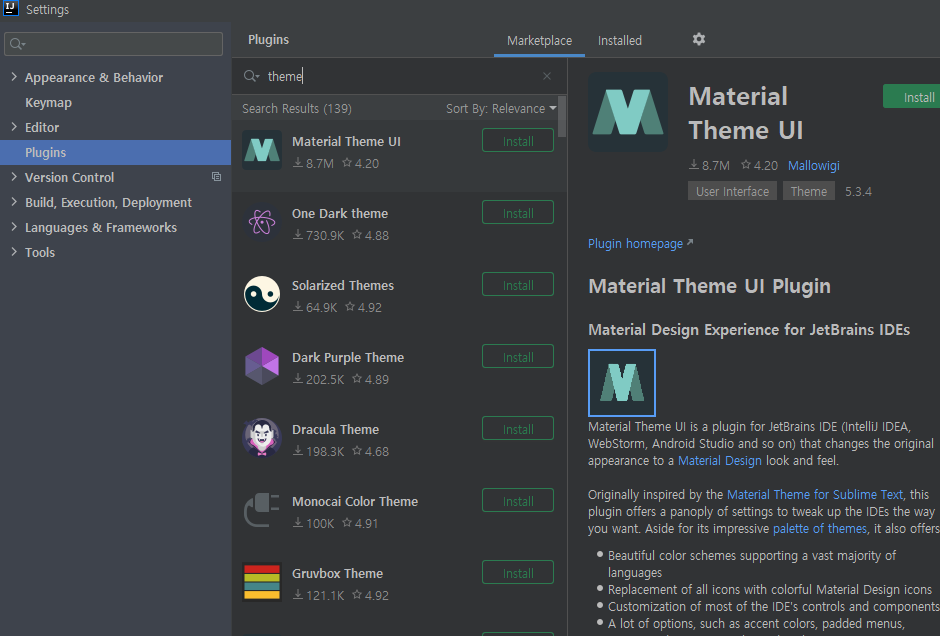
Task: Click the Monocai Color Theme plug icon
Action: (x=262, y=510)
